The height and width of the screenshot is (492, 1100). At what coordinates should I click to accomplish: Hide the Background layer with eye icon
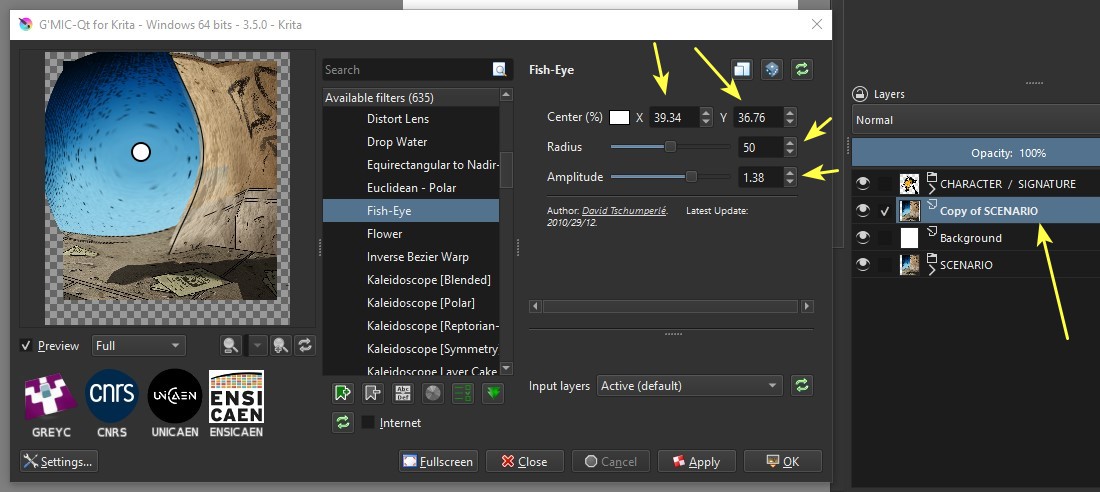click(x=862, y=238)
